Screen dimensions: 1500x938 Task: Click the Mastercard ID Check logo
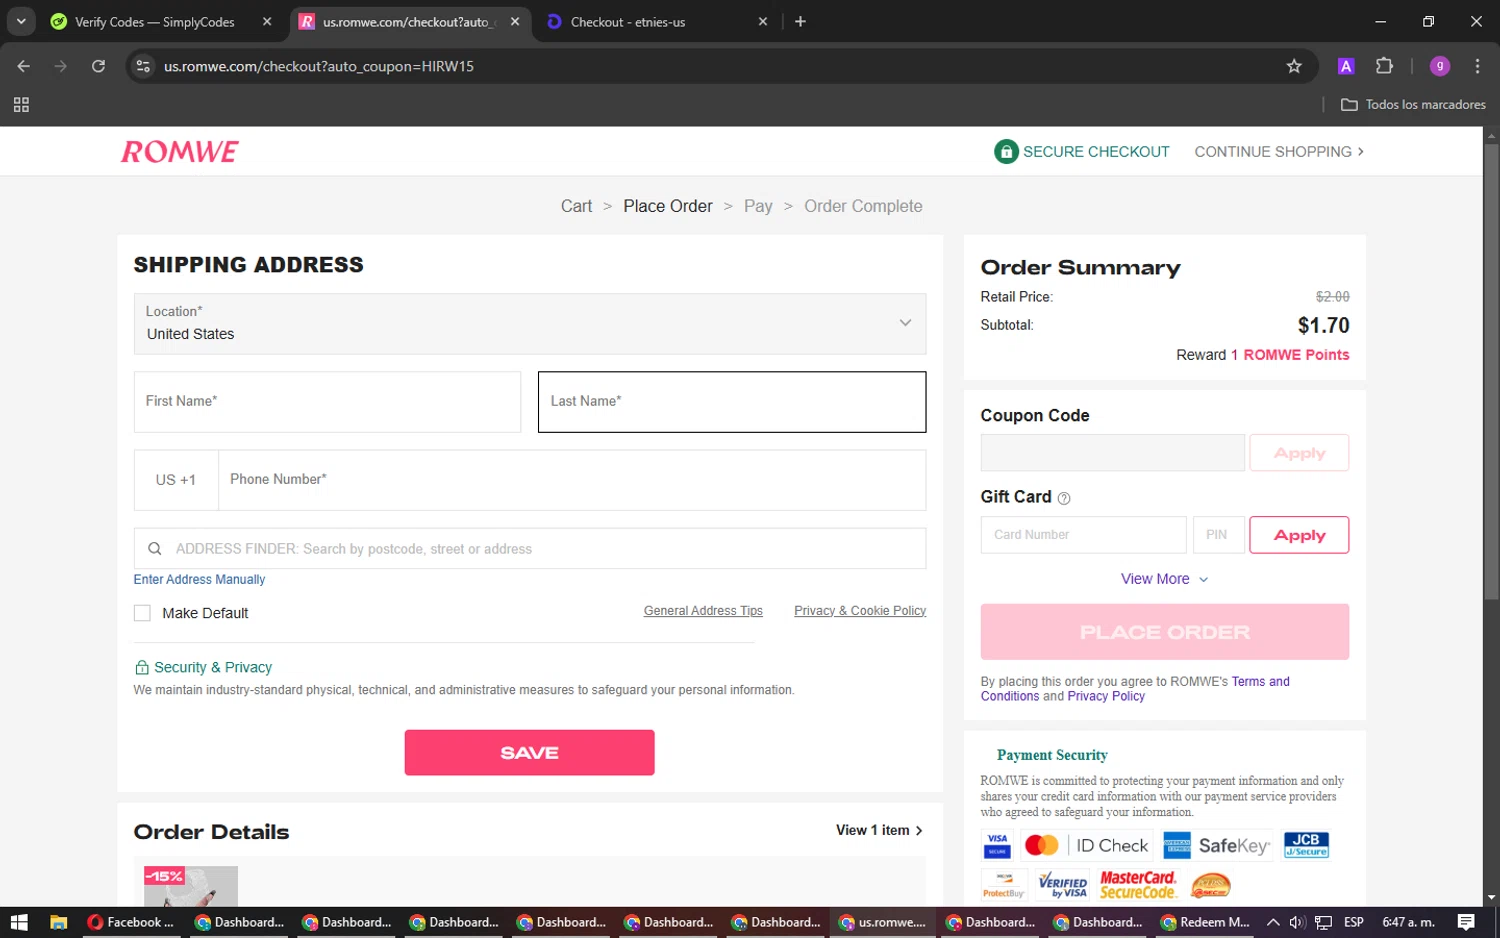[x=1087, y=846]
